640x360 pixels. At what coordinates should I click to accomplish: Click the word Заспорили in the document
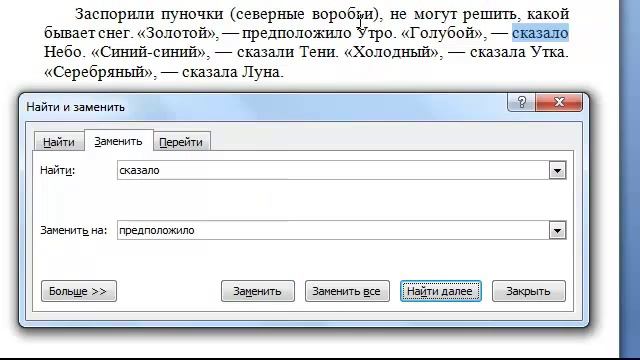[x=115, y=14]
